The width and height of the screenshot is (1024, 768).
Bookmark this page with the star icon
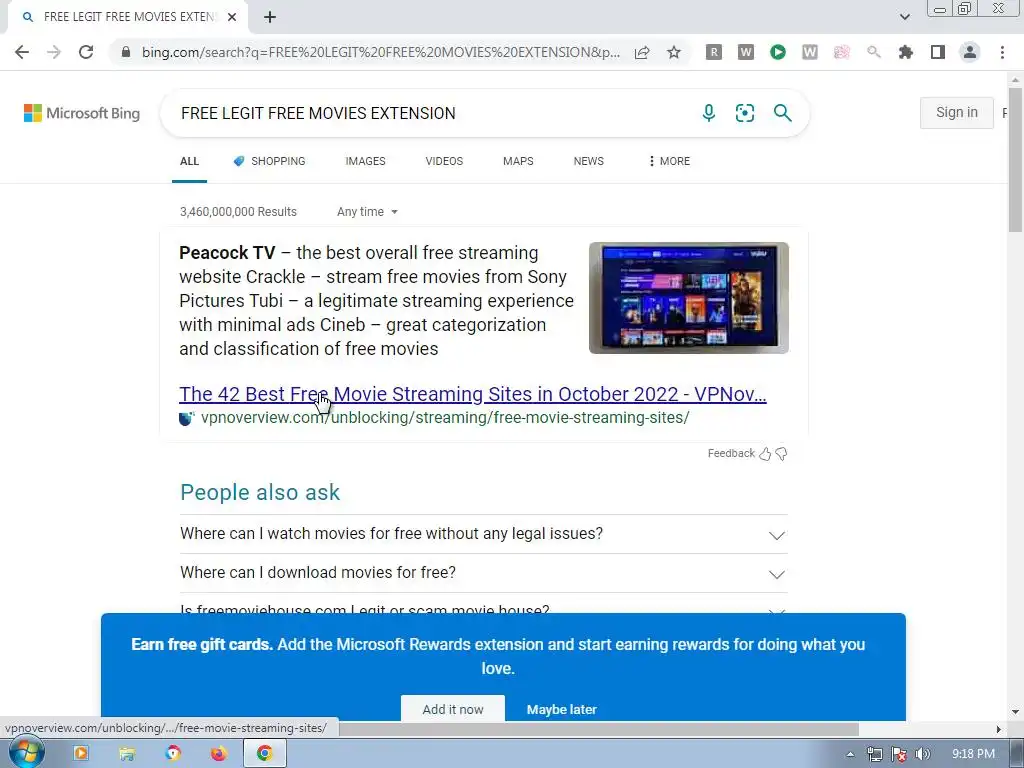(x=674, y=52)
